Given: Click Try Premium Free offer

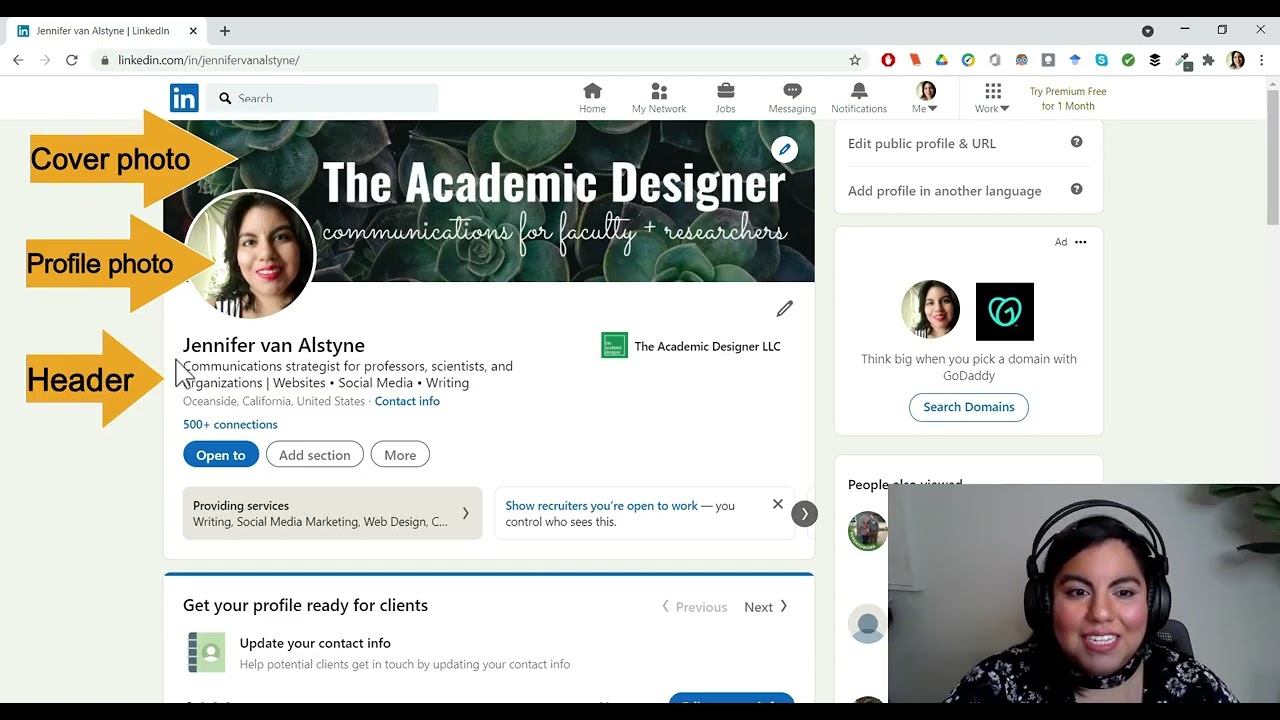Looking at the screenshot, I should pos(1068,98).
